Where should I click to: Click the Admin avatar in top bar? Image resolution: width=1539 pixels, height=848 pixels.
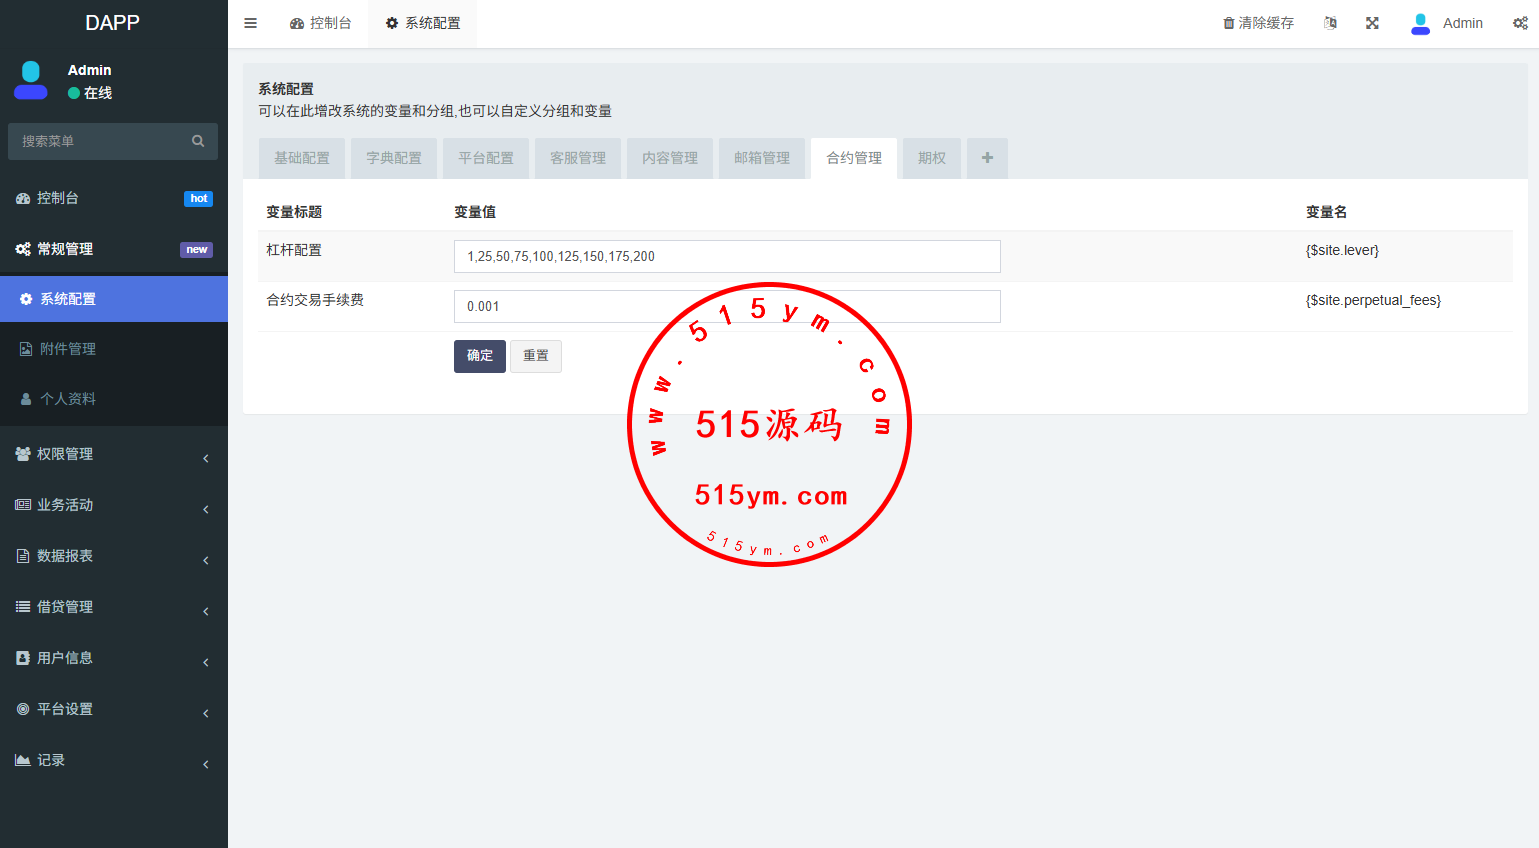pos(1420,23)
